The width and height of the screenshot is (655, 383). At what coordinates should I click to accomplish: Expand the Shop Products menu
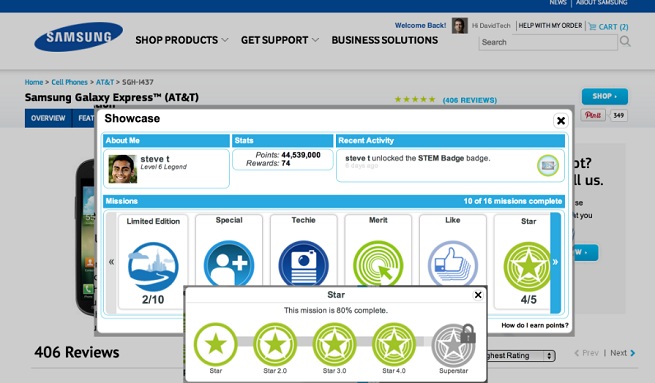[x=182, y=40]
